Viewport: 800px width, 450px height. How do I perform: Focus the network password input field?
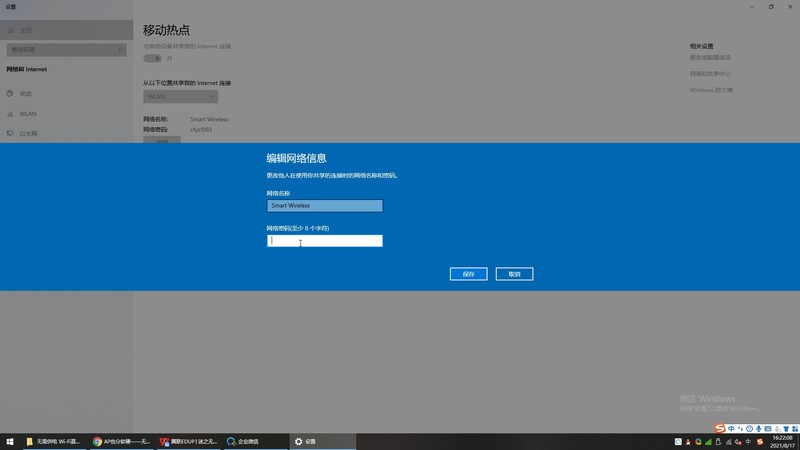point(324,241)
